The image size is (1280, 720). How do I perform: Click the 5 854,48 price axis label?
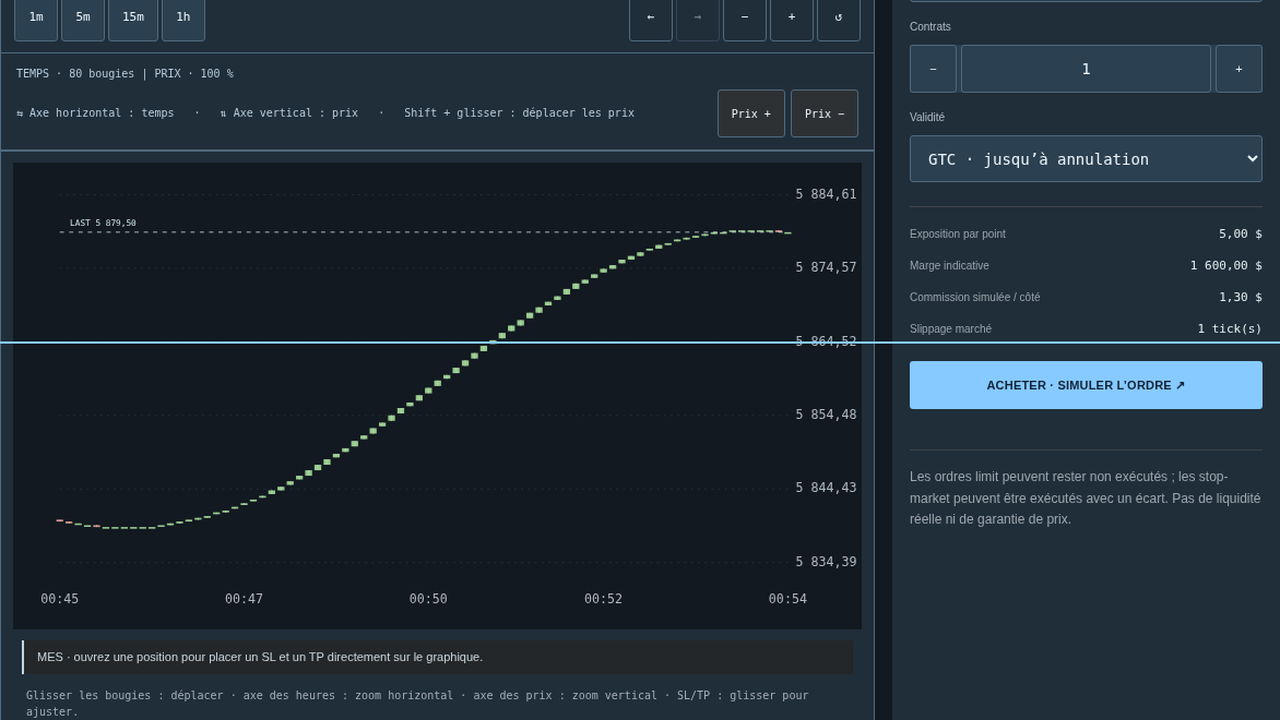click(x=826, y=414)
